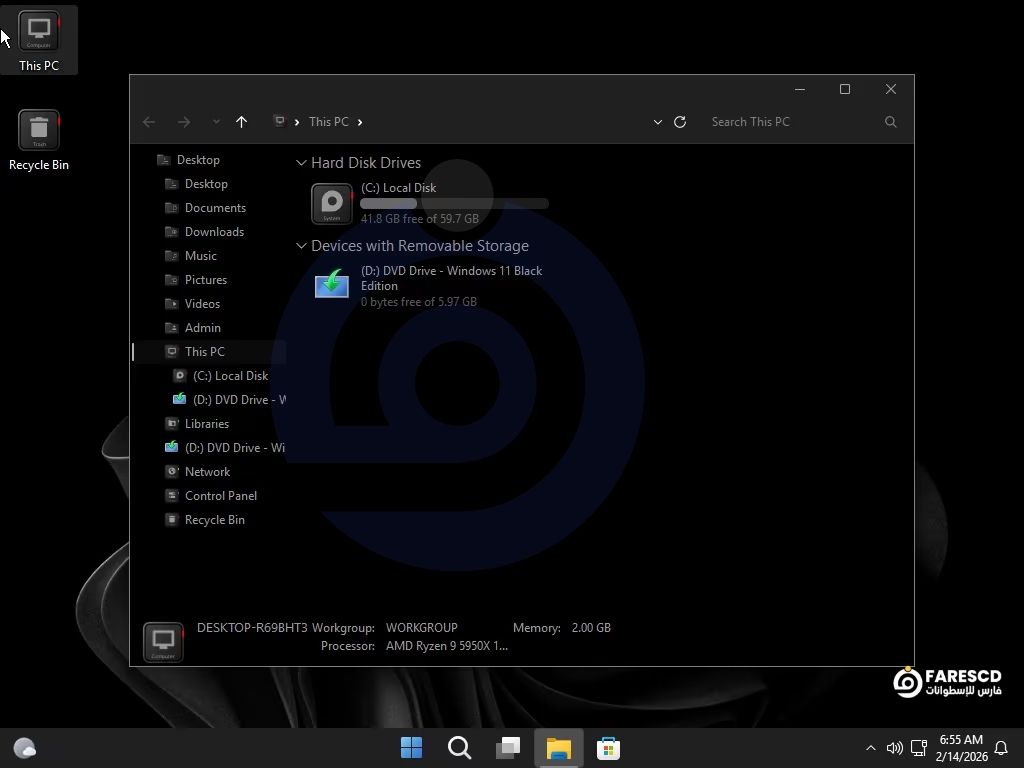Show hidden system tray icons
The height and width of the screenshot is (768, 1024).
tap(870, 748)
